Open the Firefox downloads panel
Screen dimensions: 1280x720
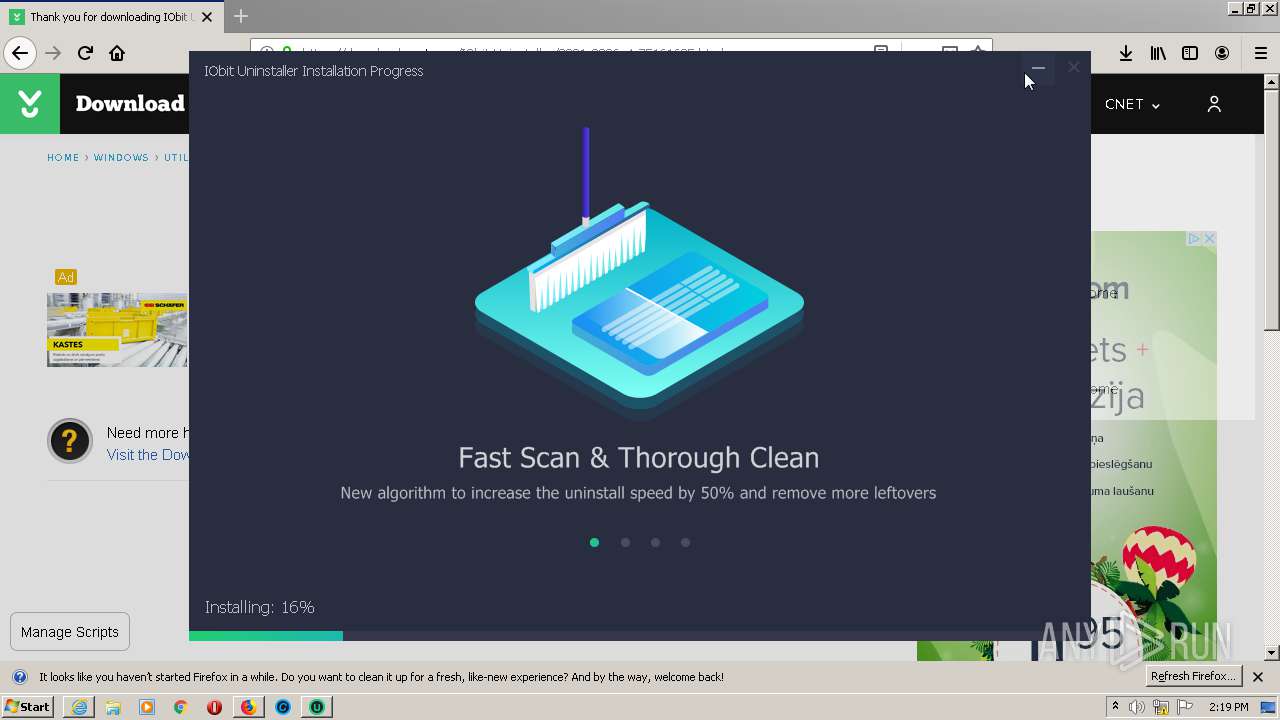(1126, 53)
